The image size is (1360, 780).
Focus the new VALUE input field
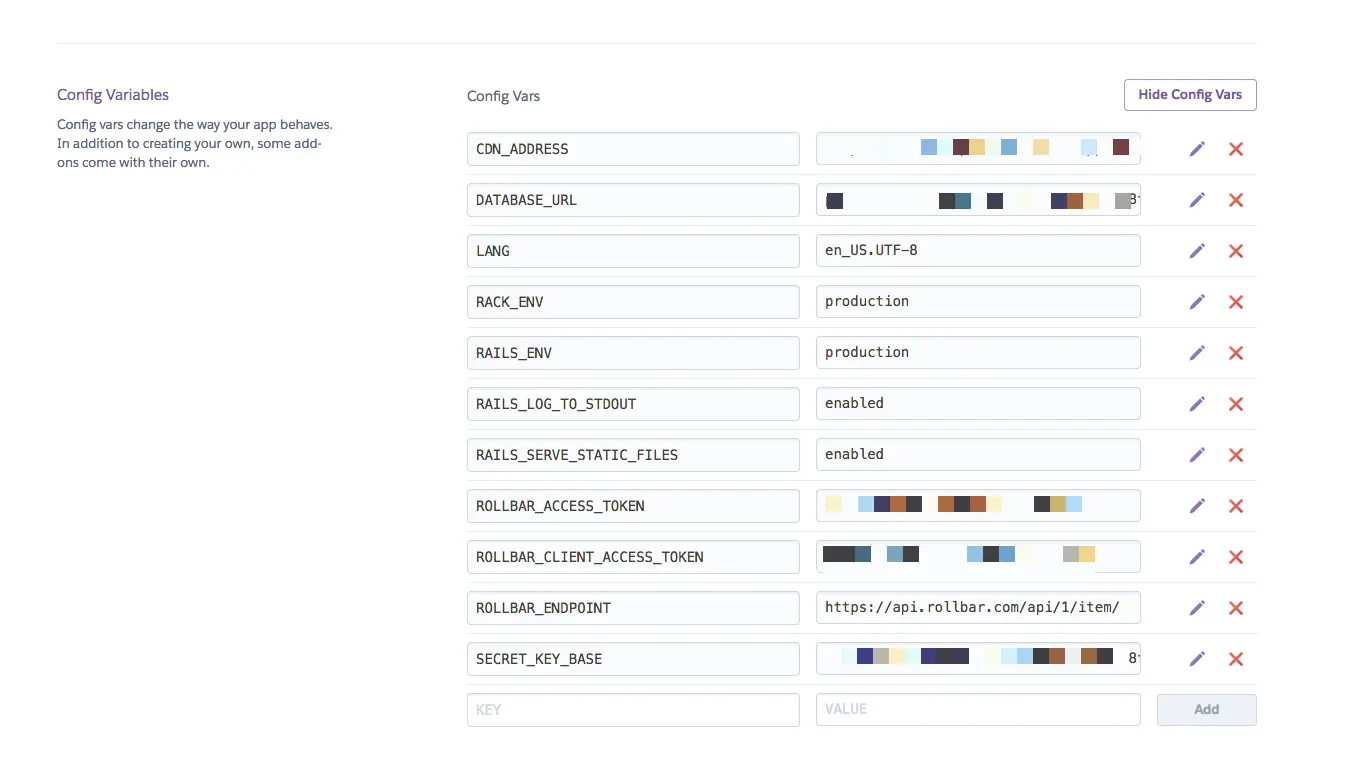tap(978, 710)
